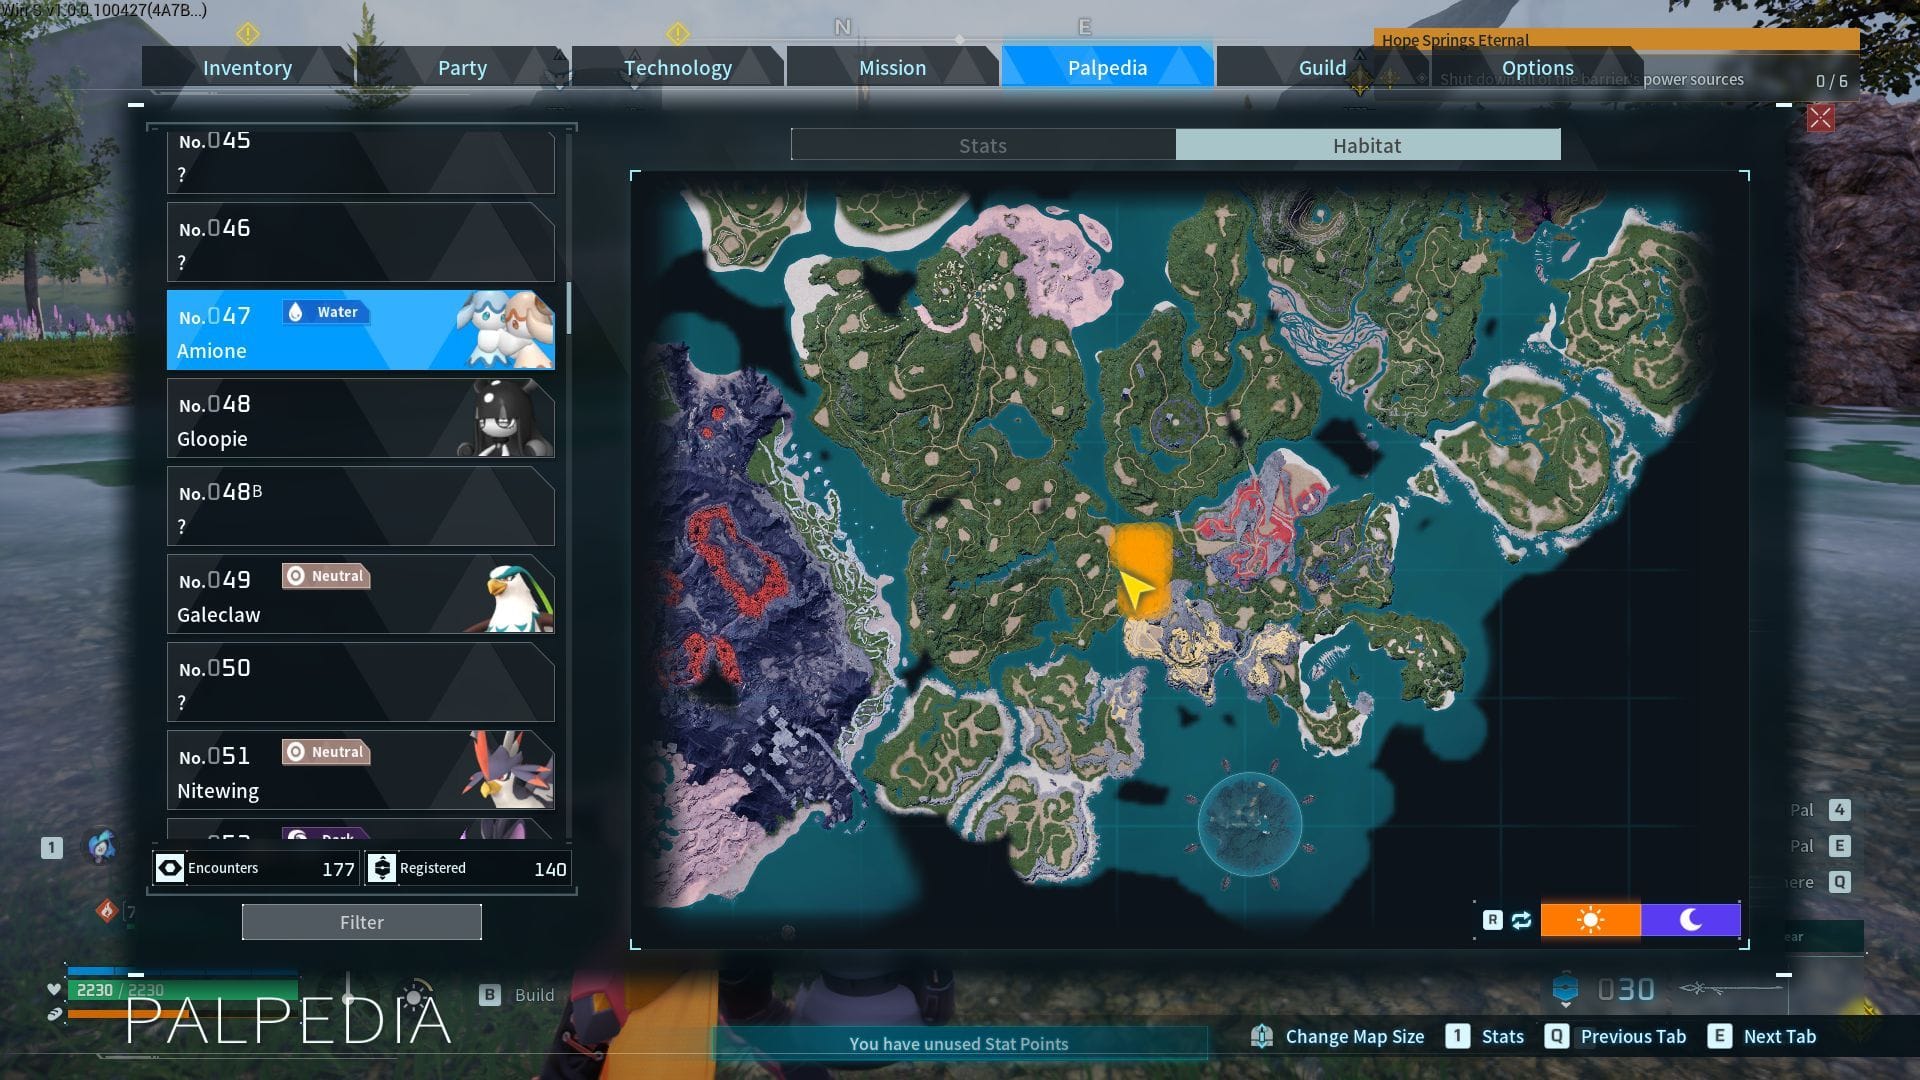The image size is (1920, 1080).
Task: Click the Registered sphere icon
Action: click(382, 868)
